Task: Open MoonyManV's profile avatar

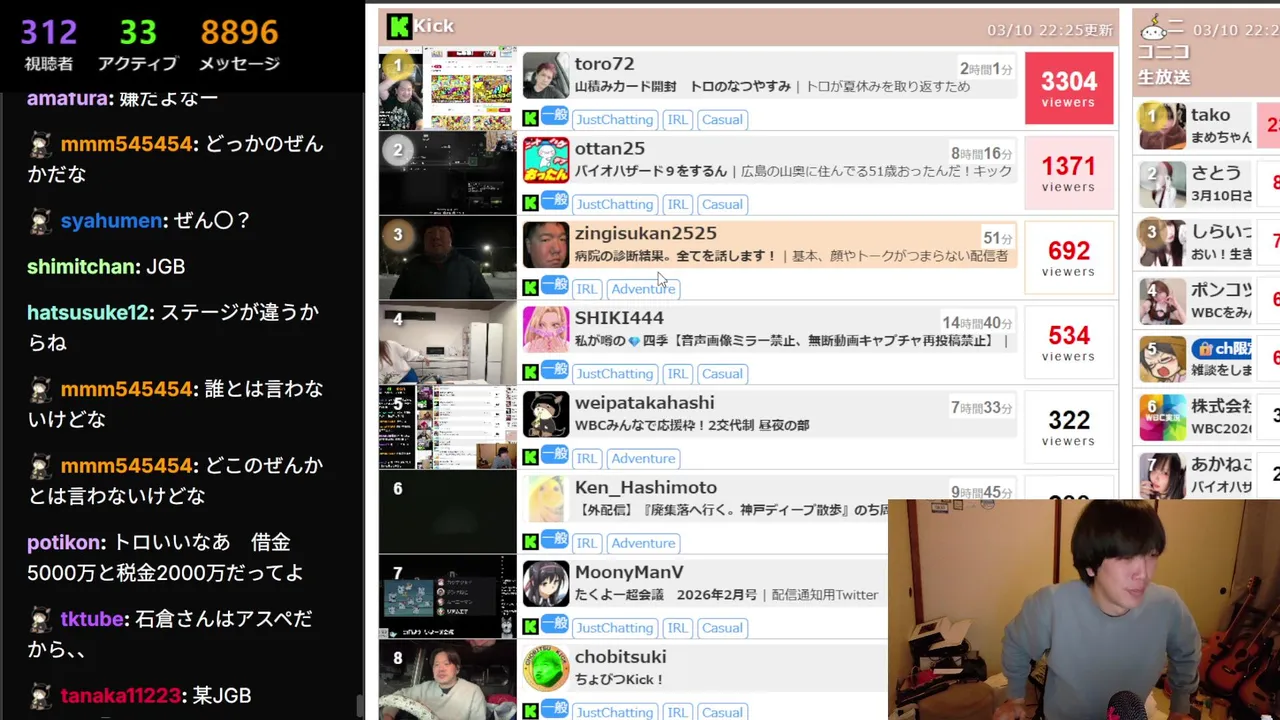Action: pos(546,585)
